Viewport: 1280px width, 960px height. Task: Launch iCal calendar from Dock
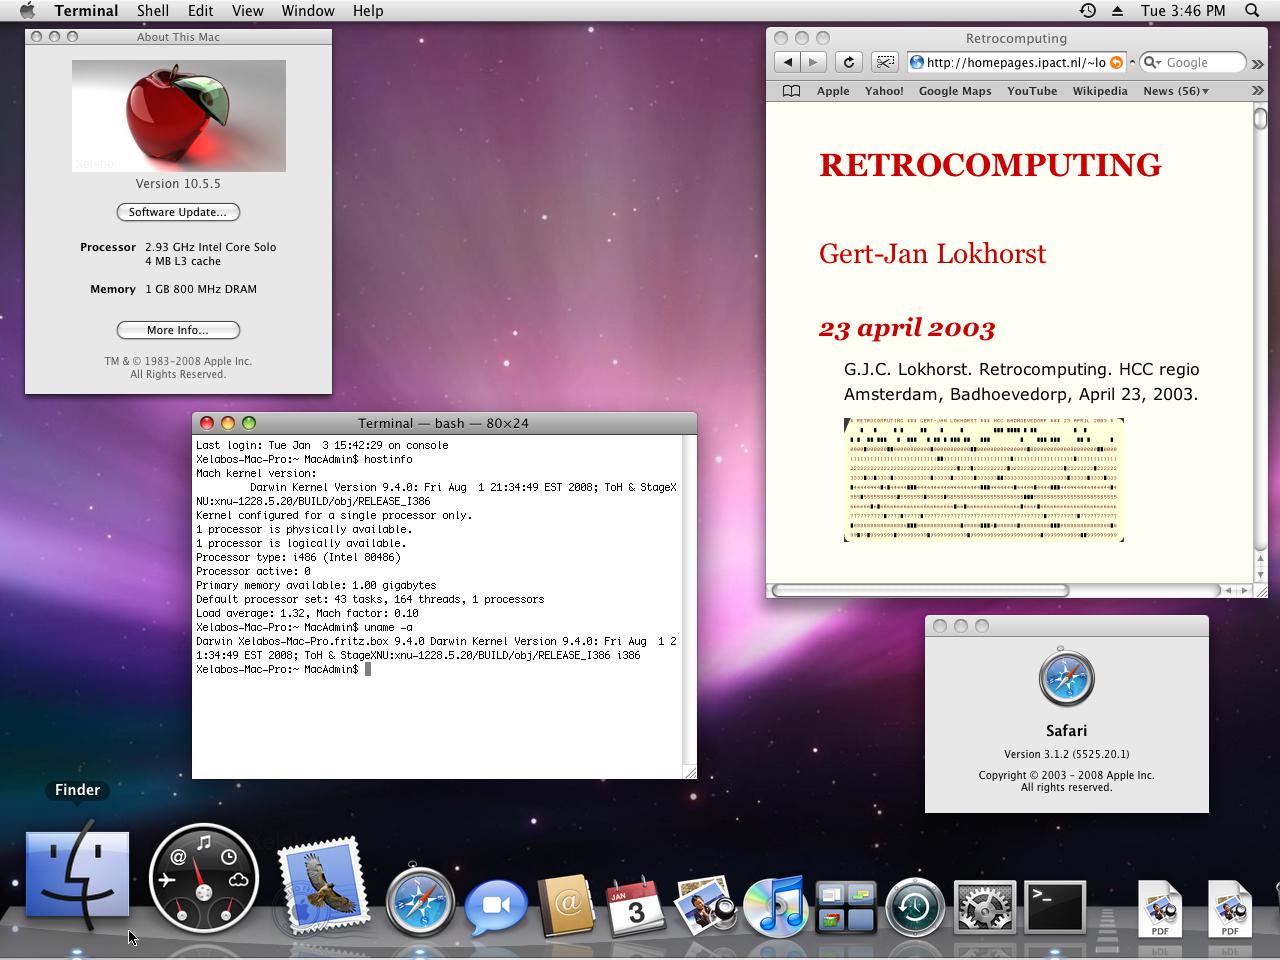635,906
